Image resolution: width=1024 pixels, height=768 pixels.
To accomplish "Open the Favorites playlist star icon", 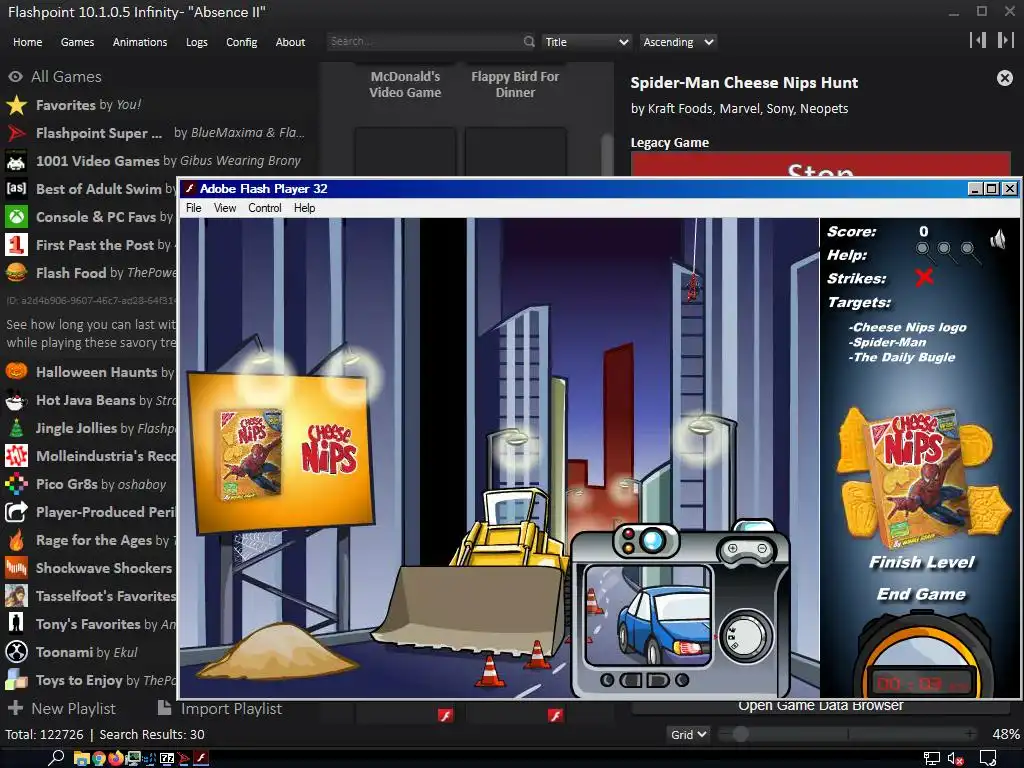I will pyautogui.click(x=16, y=105).
